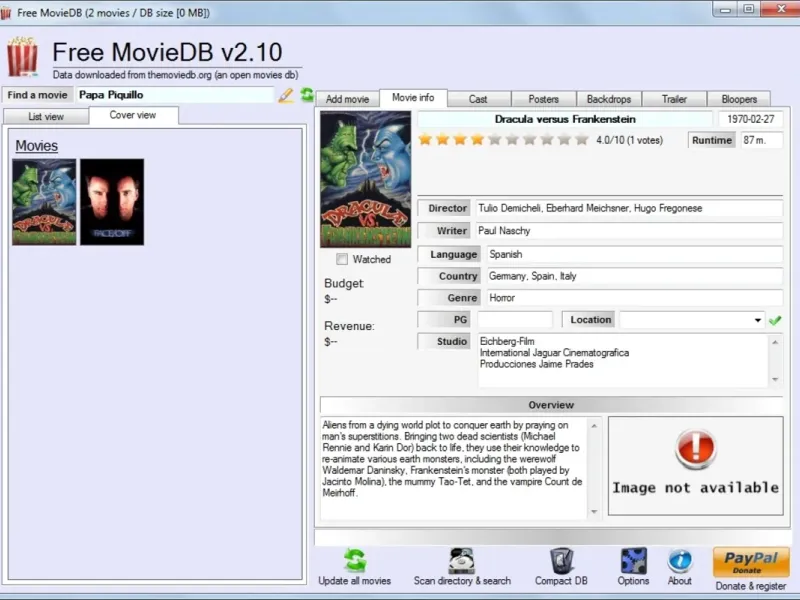This screenshot has height=600, width=800.
Task: Click the pencil edit icon beside search field
Action: pyautogui.click(x=286, y=95)
